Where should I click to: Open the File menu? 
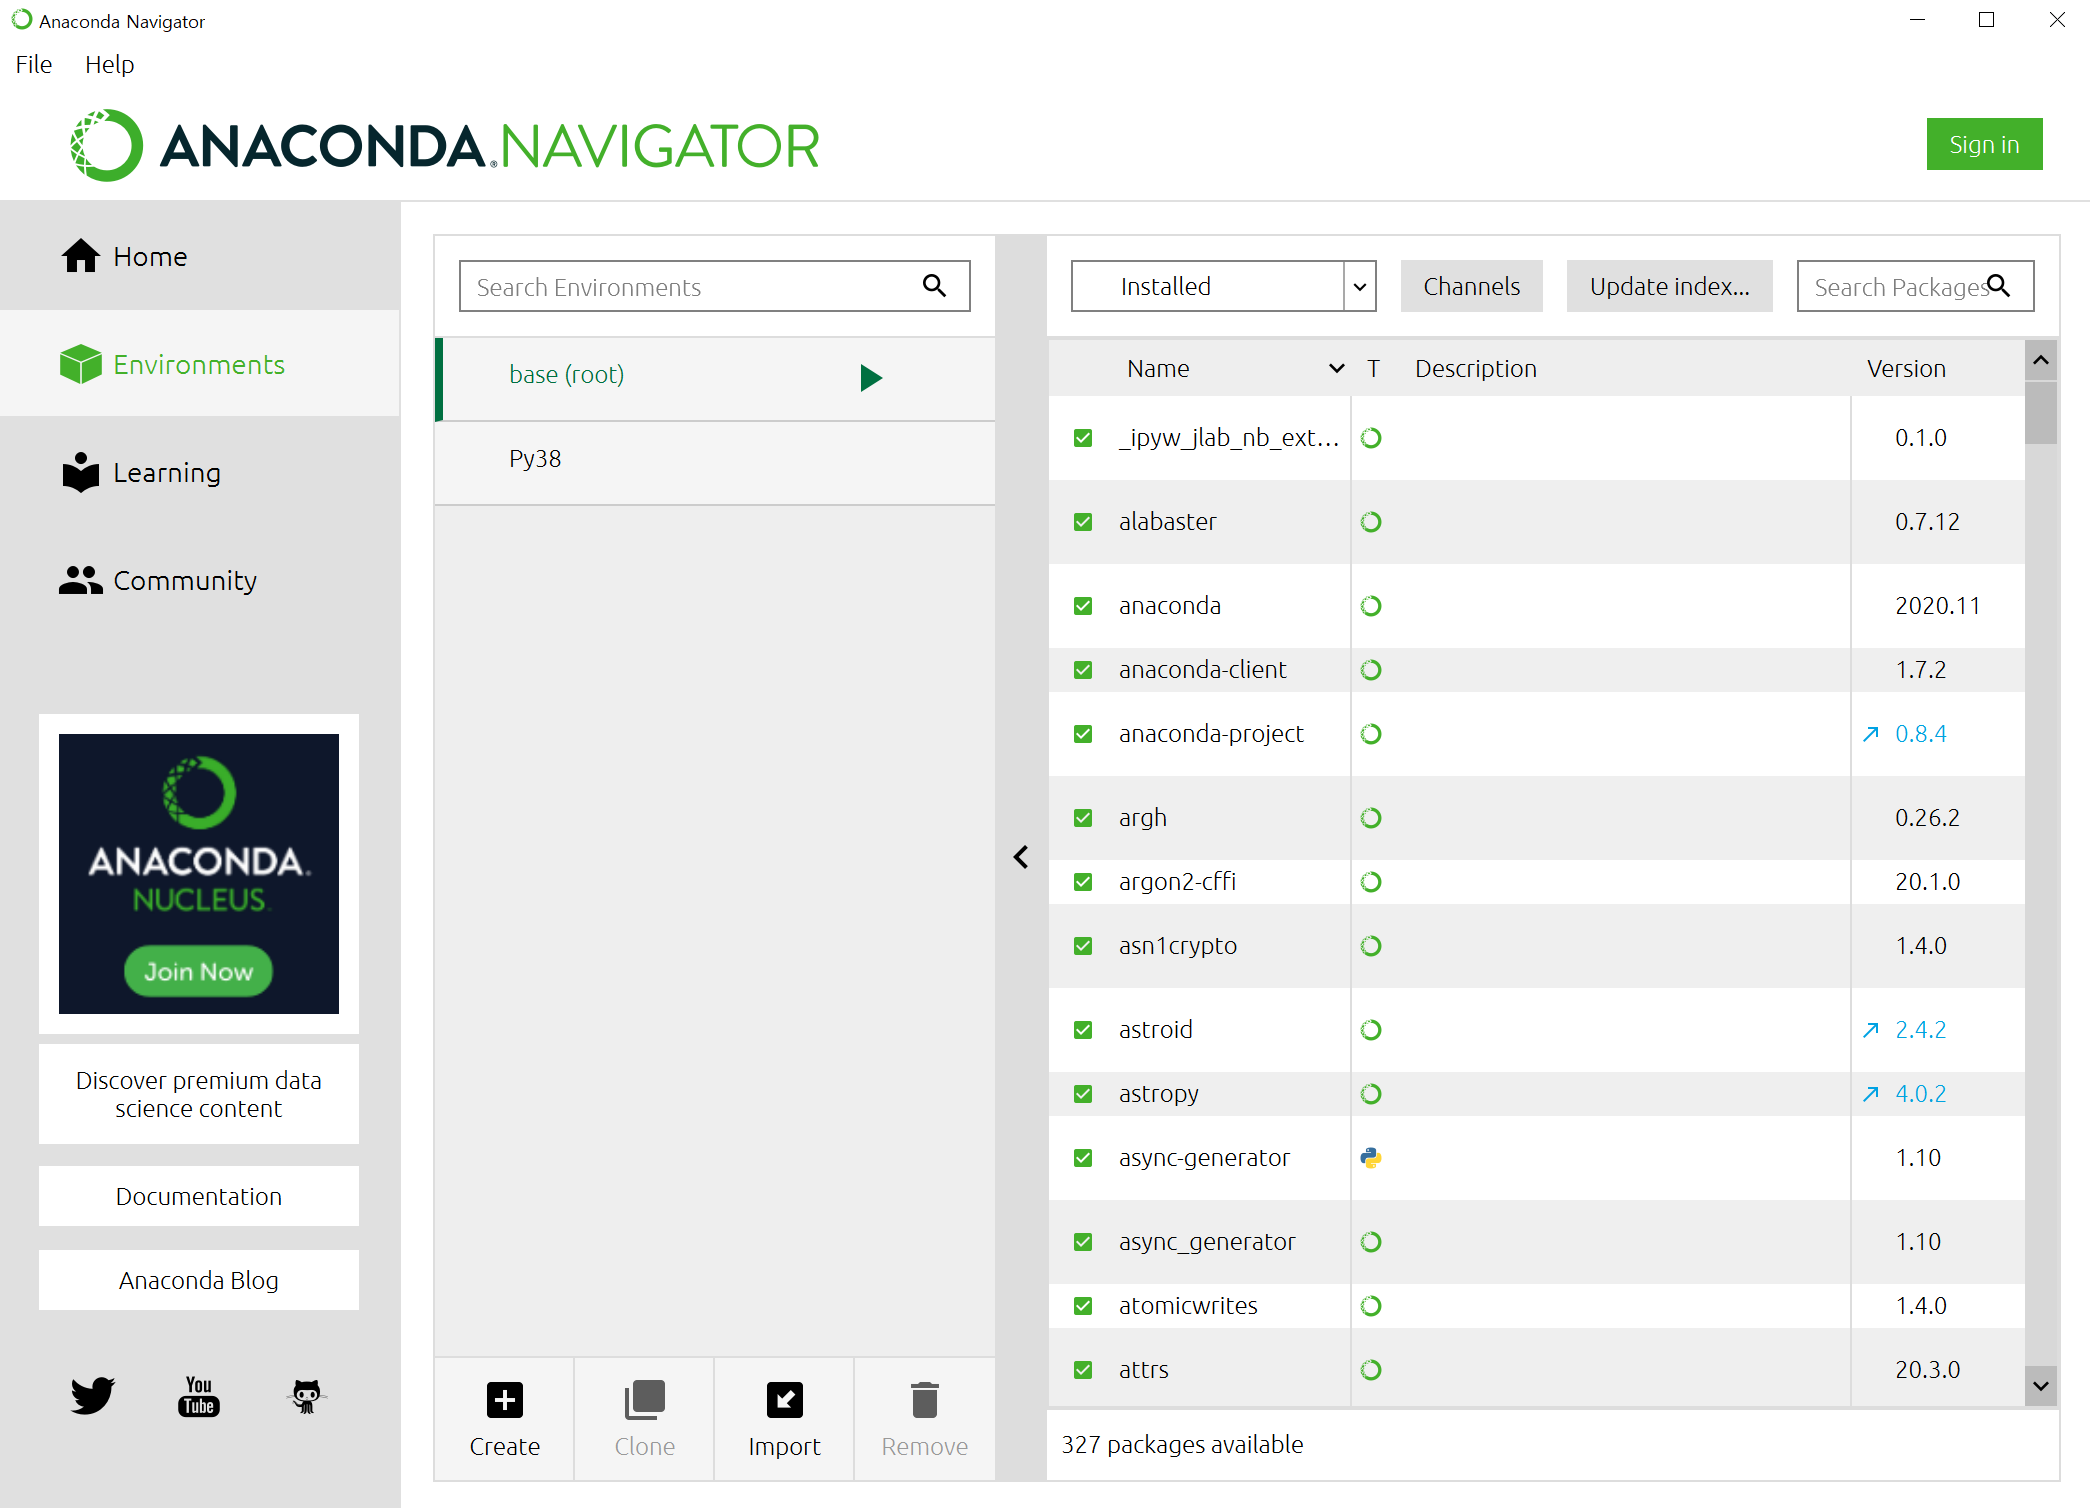[x=34, y=64]
